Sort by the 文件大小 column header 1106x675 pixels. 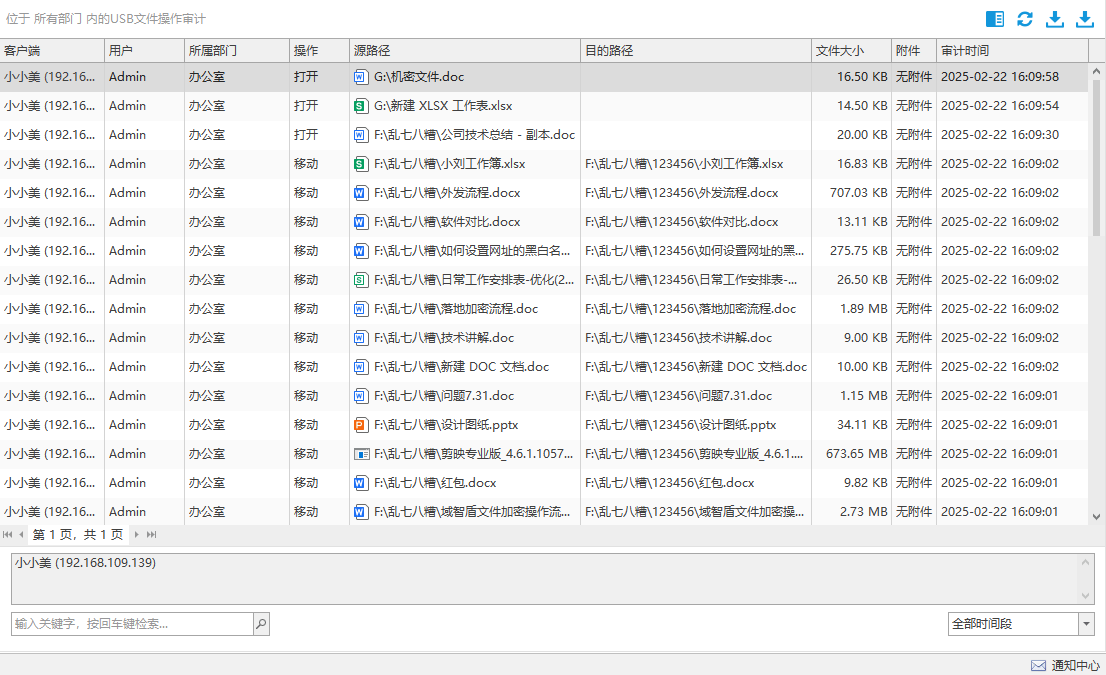839,51
